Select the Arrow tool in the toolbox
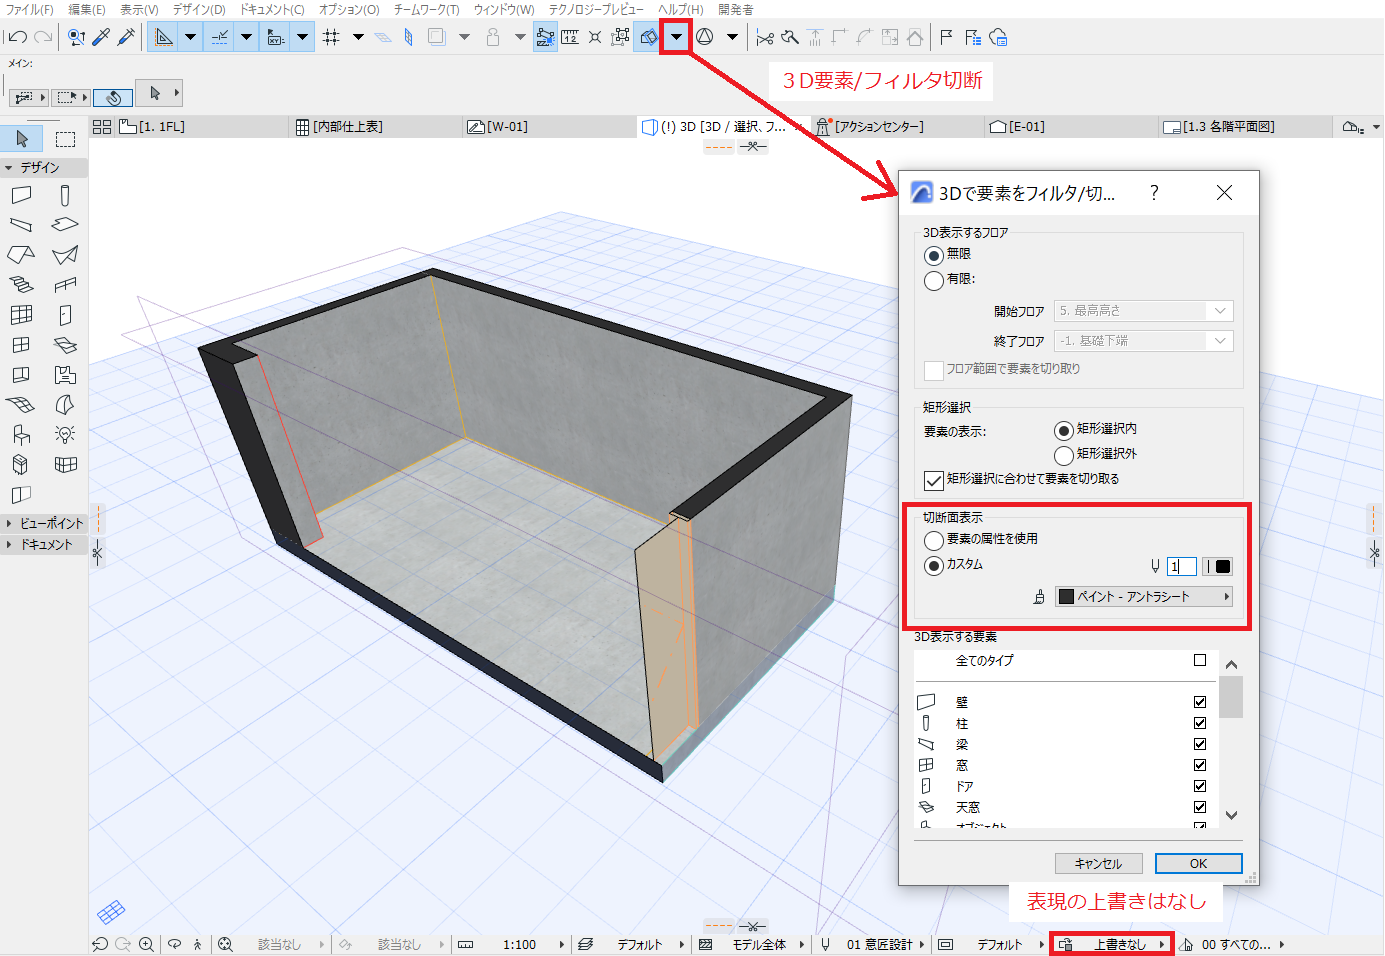This screenshot has height=956, width=1385. tap(22, 138)
